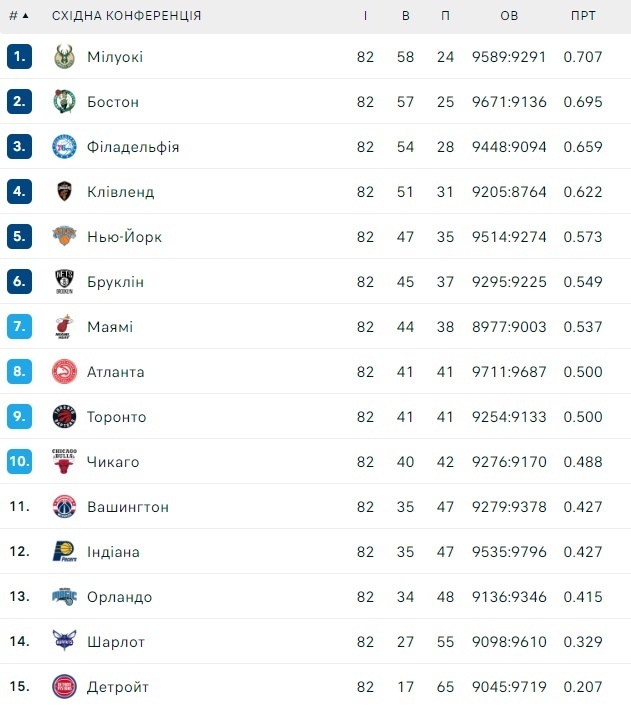Sort by П losses column header
Viewport: 631px width, 707px height.
pos(445,16)
